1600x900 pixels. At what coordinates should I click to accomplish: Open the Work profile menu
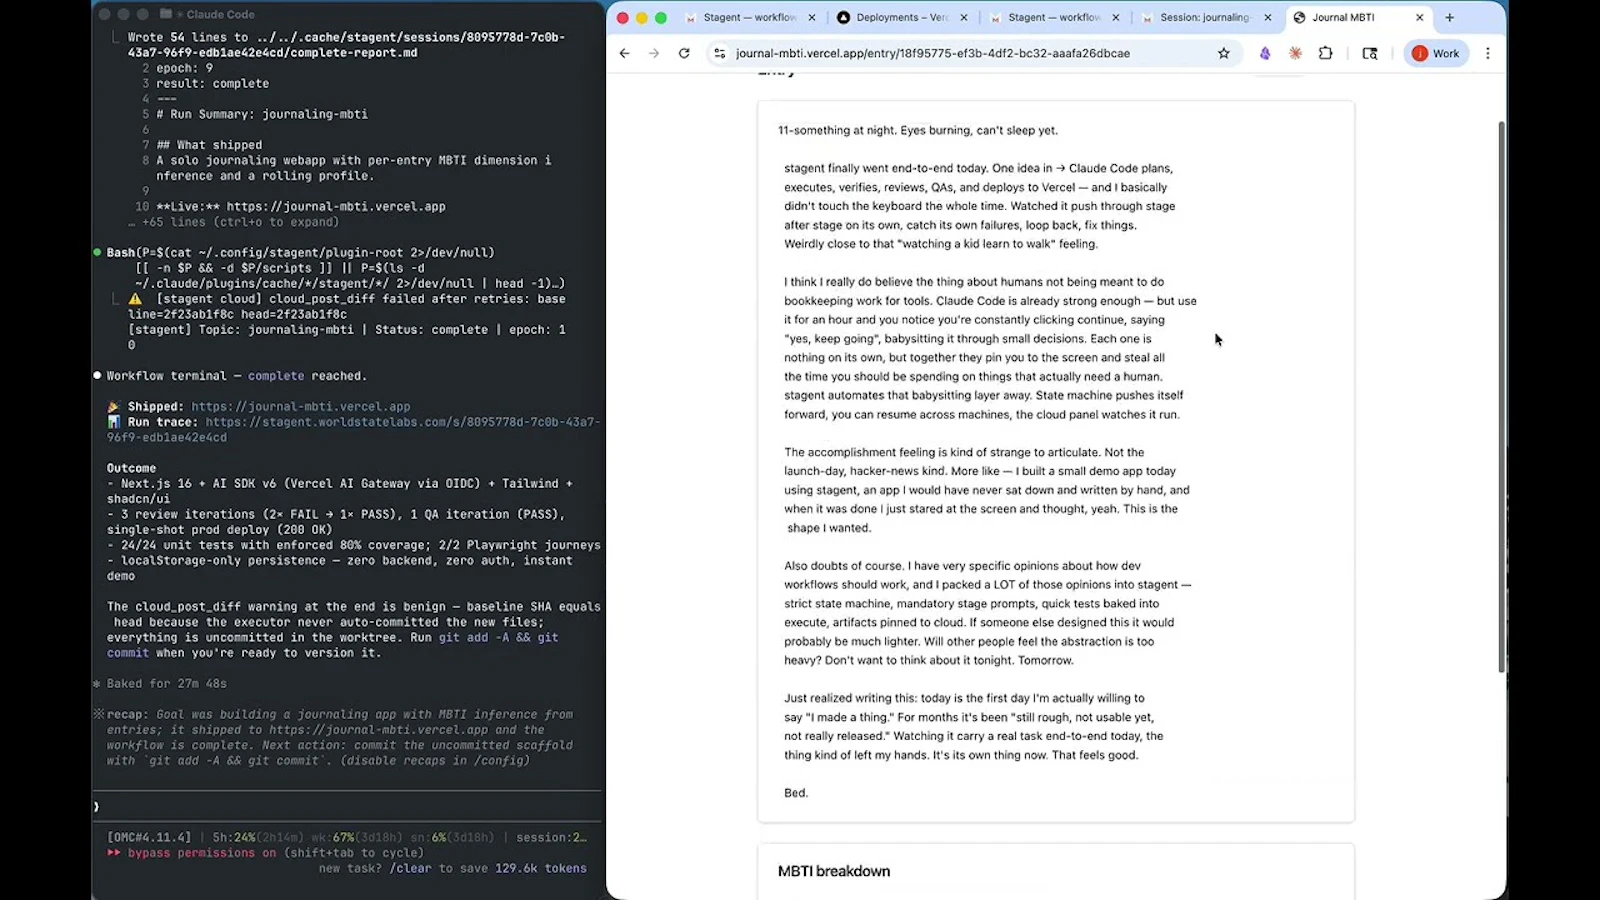coord(1436,53)
